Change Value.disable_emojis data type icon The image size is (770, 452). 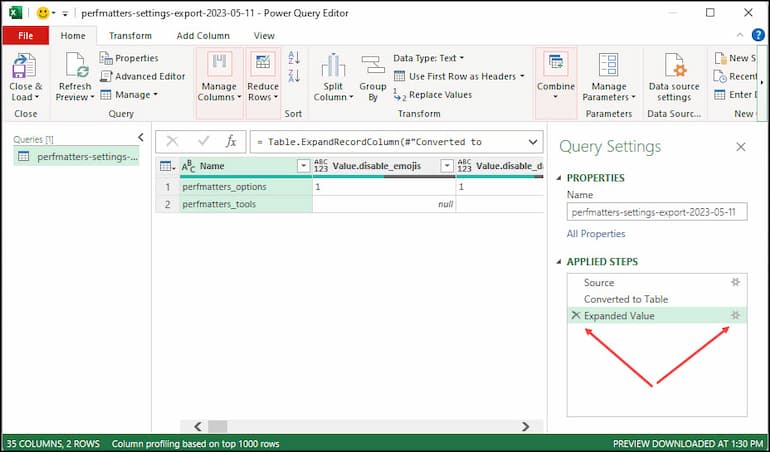pos(321,166)
